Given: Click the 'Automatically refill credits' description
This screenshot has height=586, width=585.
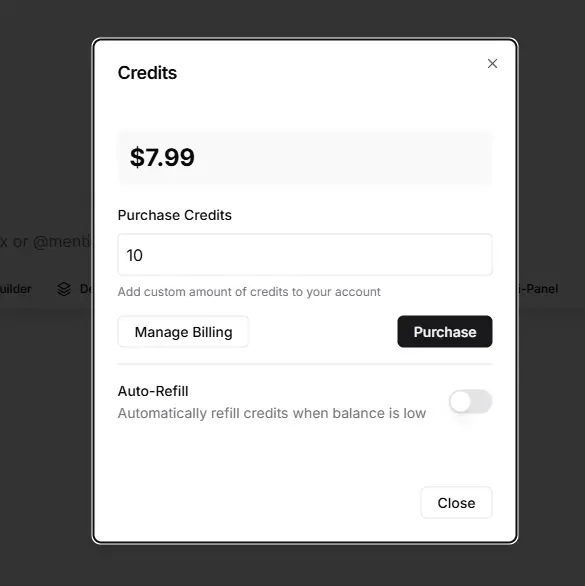Looking at the screenshot, I should pyautogui.click(x=272, y=413).
